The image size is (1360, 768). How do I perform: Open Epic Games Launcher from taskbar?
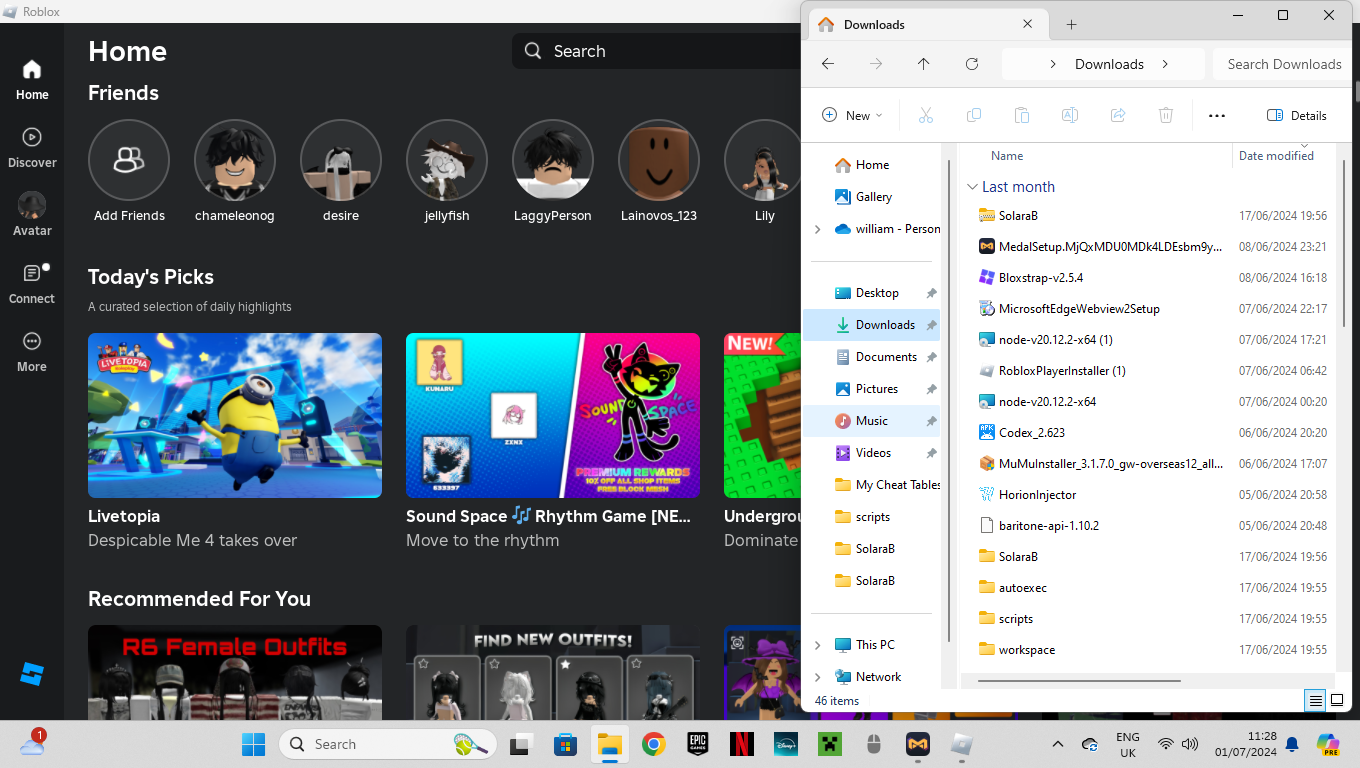tap(697, 744)
